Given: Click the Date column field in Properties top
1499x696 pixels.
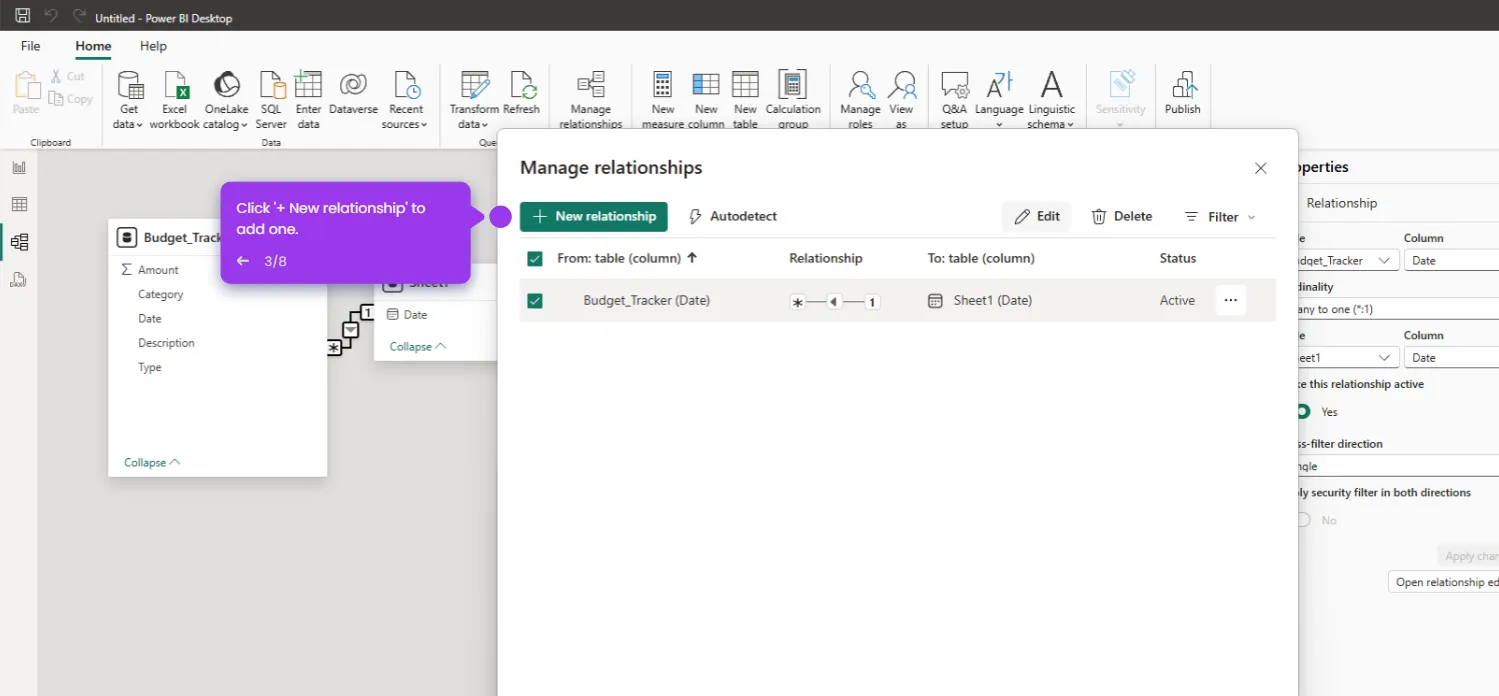Looking at the screenshot, I should coord(1451,260).
